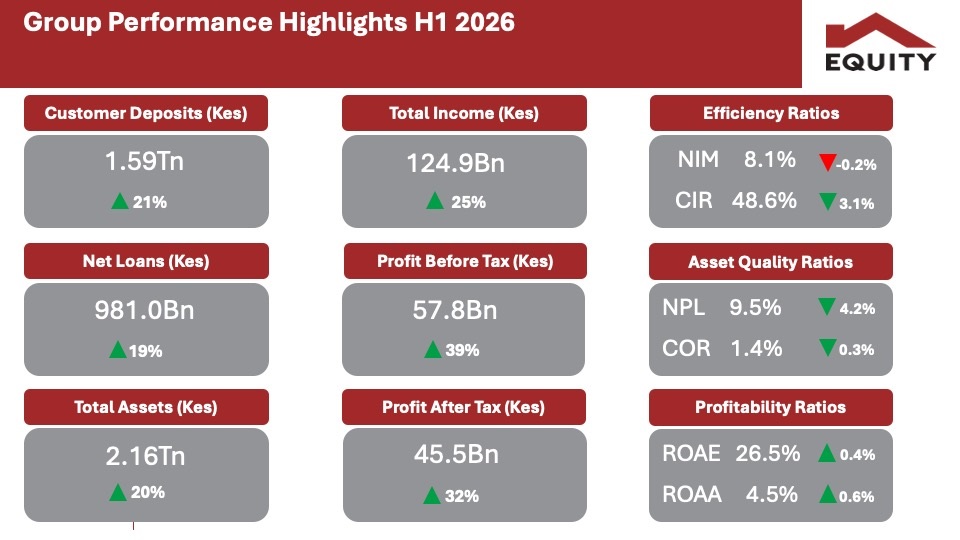Click the 2.16Tn total assets figure
This screenshot has height=540, width=960.
[145, 456]
